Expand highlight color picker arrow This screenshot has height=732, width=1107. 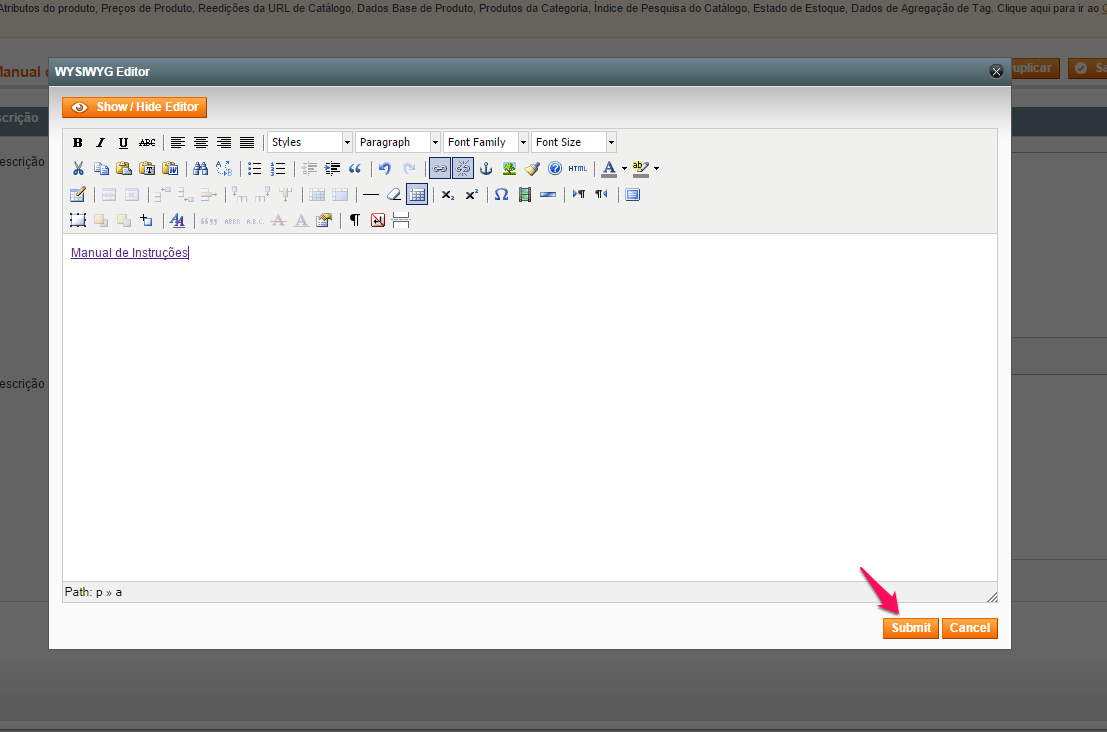click(x=657, y=168)
